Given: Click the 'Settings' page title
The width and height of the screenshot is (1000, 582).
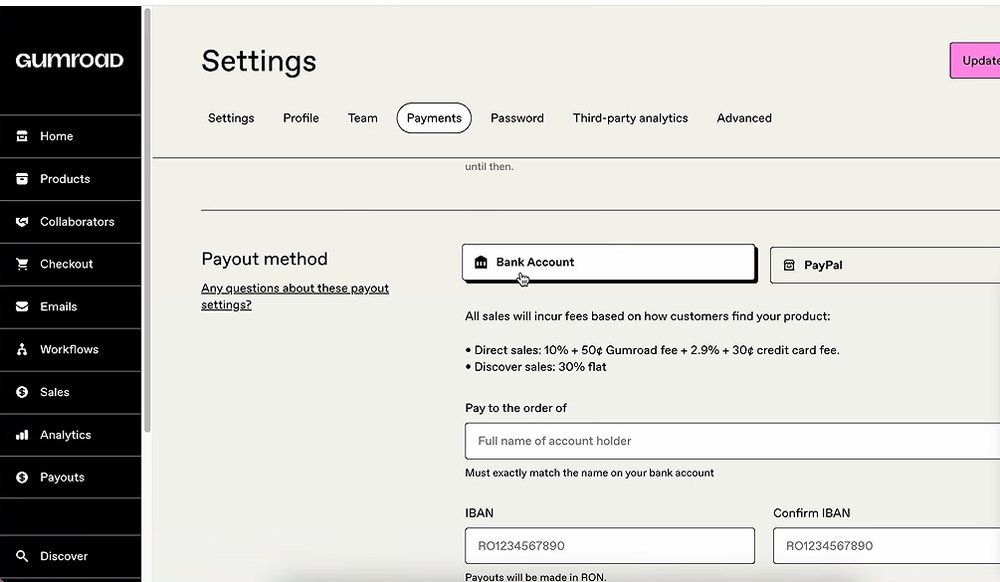Looking at the screenshot, I should [259, 61].
